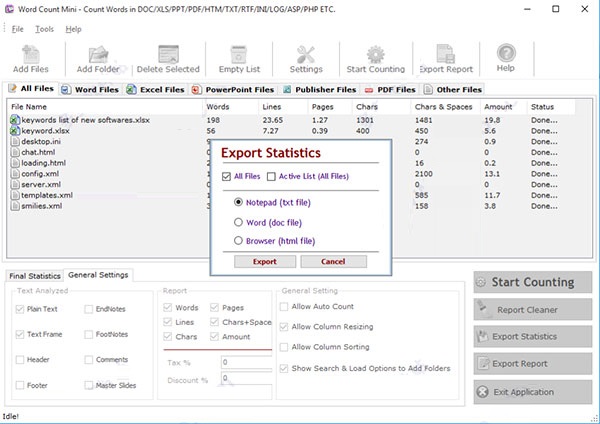
Task: Open the Tools menu
Action: 44,28
